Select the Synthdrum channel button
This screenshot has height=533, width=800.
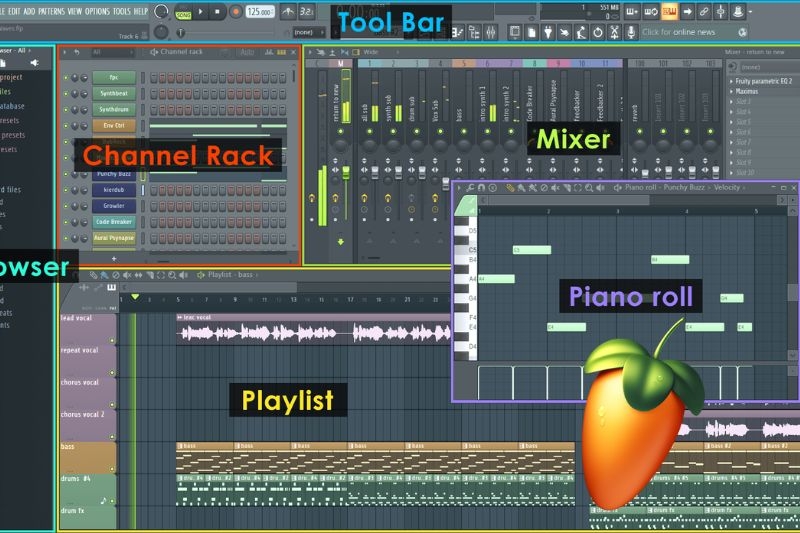point(114,109)
